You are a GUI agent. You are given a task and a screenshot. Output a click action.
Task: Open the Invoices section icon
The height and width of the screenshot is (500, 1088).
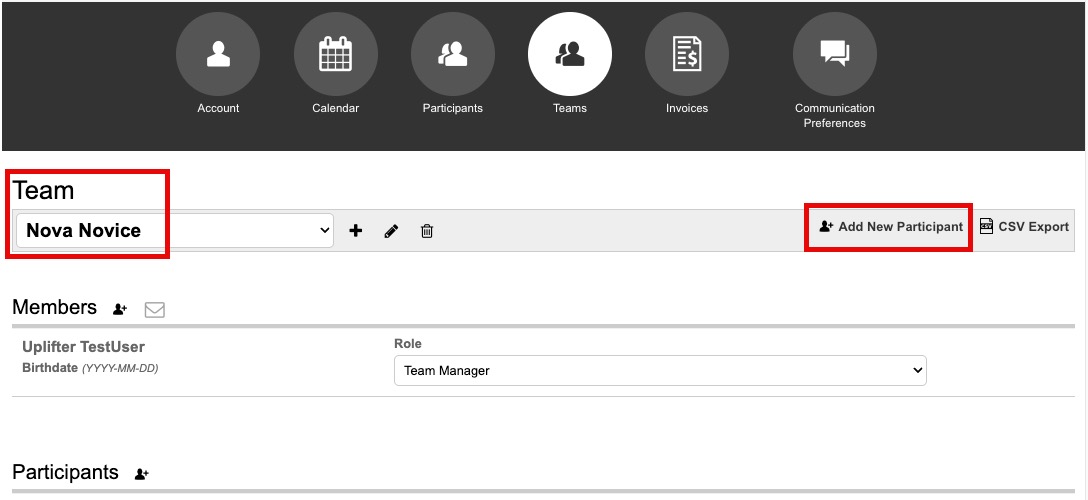687,54
